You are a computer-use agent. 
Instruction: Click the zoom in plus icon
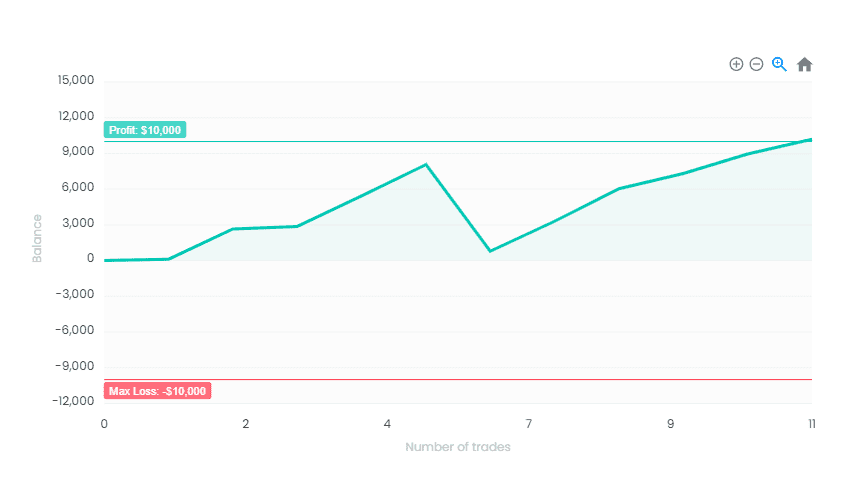[736, 64]
